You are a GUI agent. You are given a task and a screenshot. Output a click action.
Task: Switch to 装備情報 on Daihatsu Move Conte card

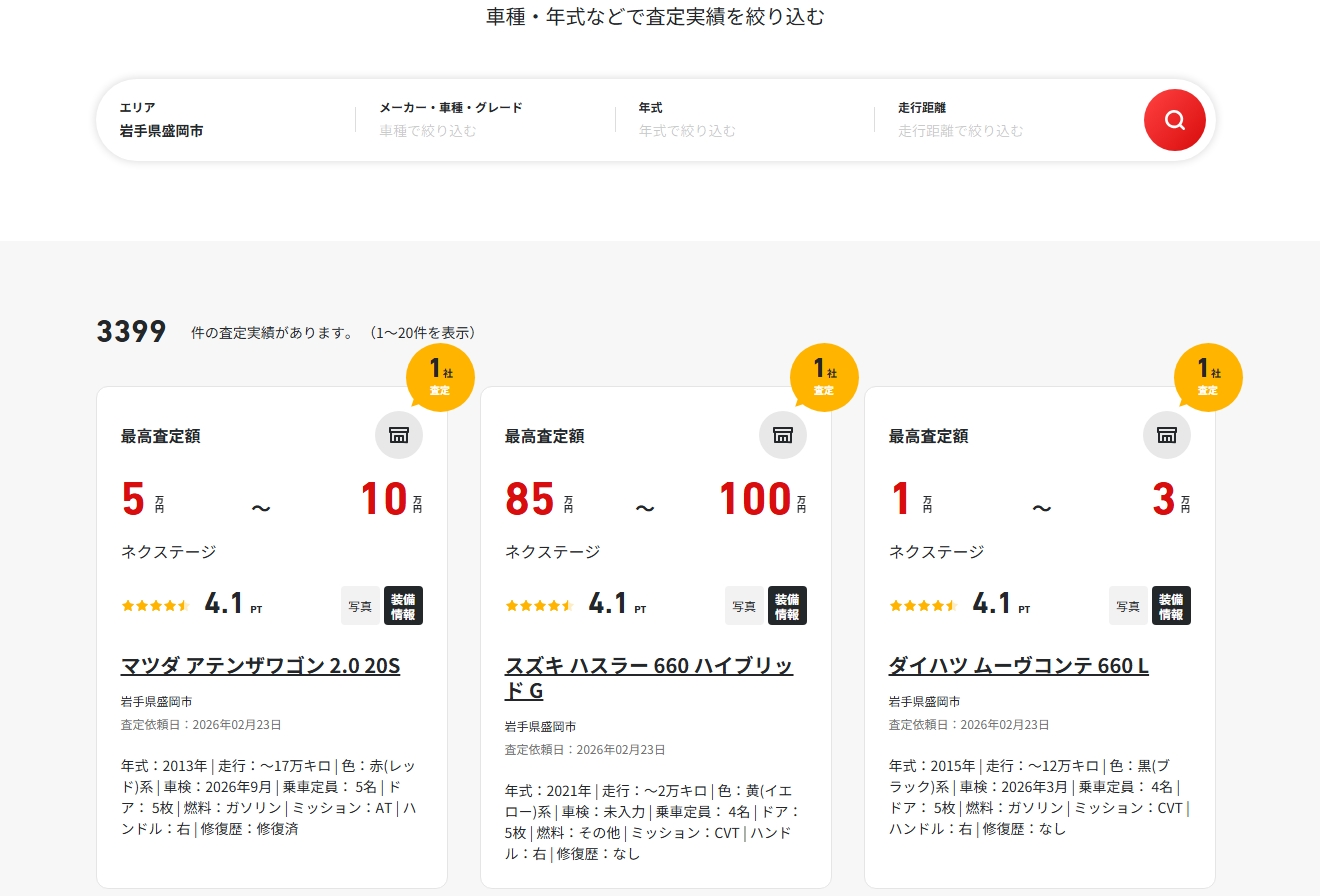1171,606
